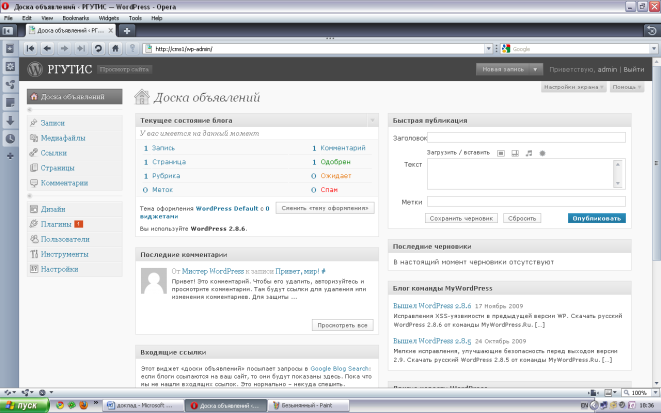Toggle the Opera panels sidebar button
This screenshot has width=661, height=413.
8,31
